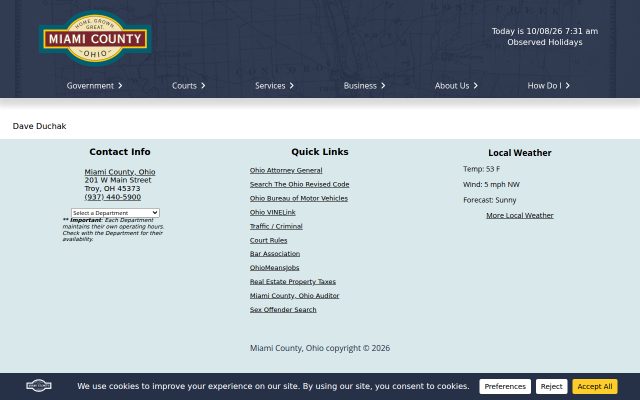Click the Forecast: Sunny text
Image resolution: width=640 pixels, height=400 pixels.
coord(489,200)
